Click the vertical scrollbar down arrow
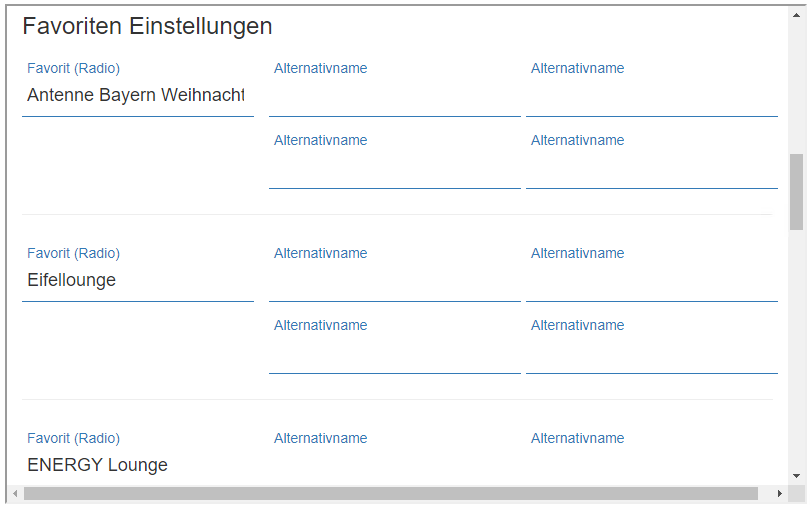The height and width of the screenshot is (510, 810). coord(796,476)
